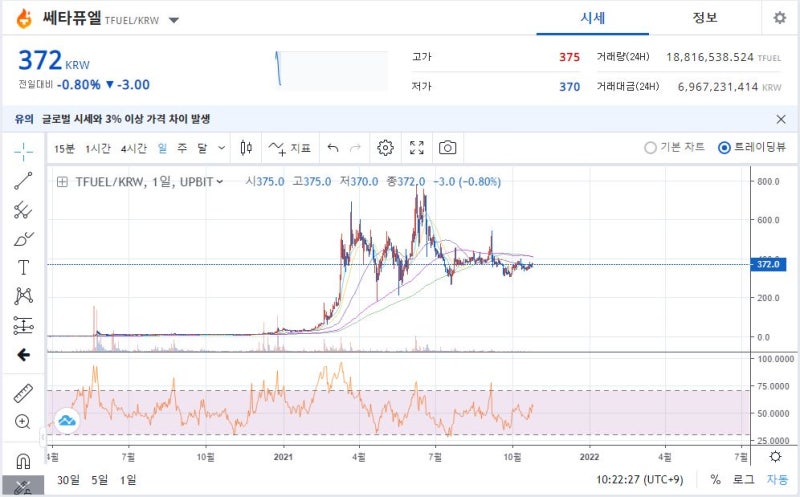
Task: Open the candlestick chart type selector
Action: point(246,148)
